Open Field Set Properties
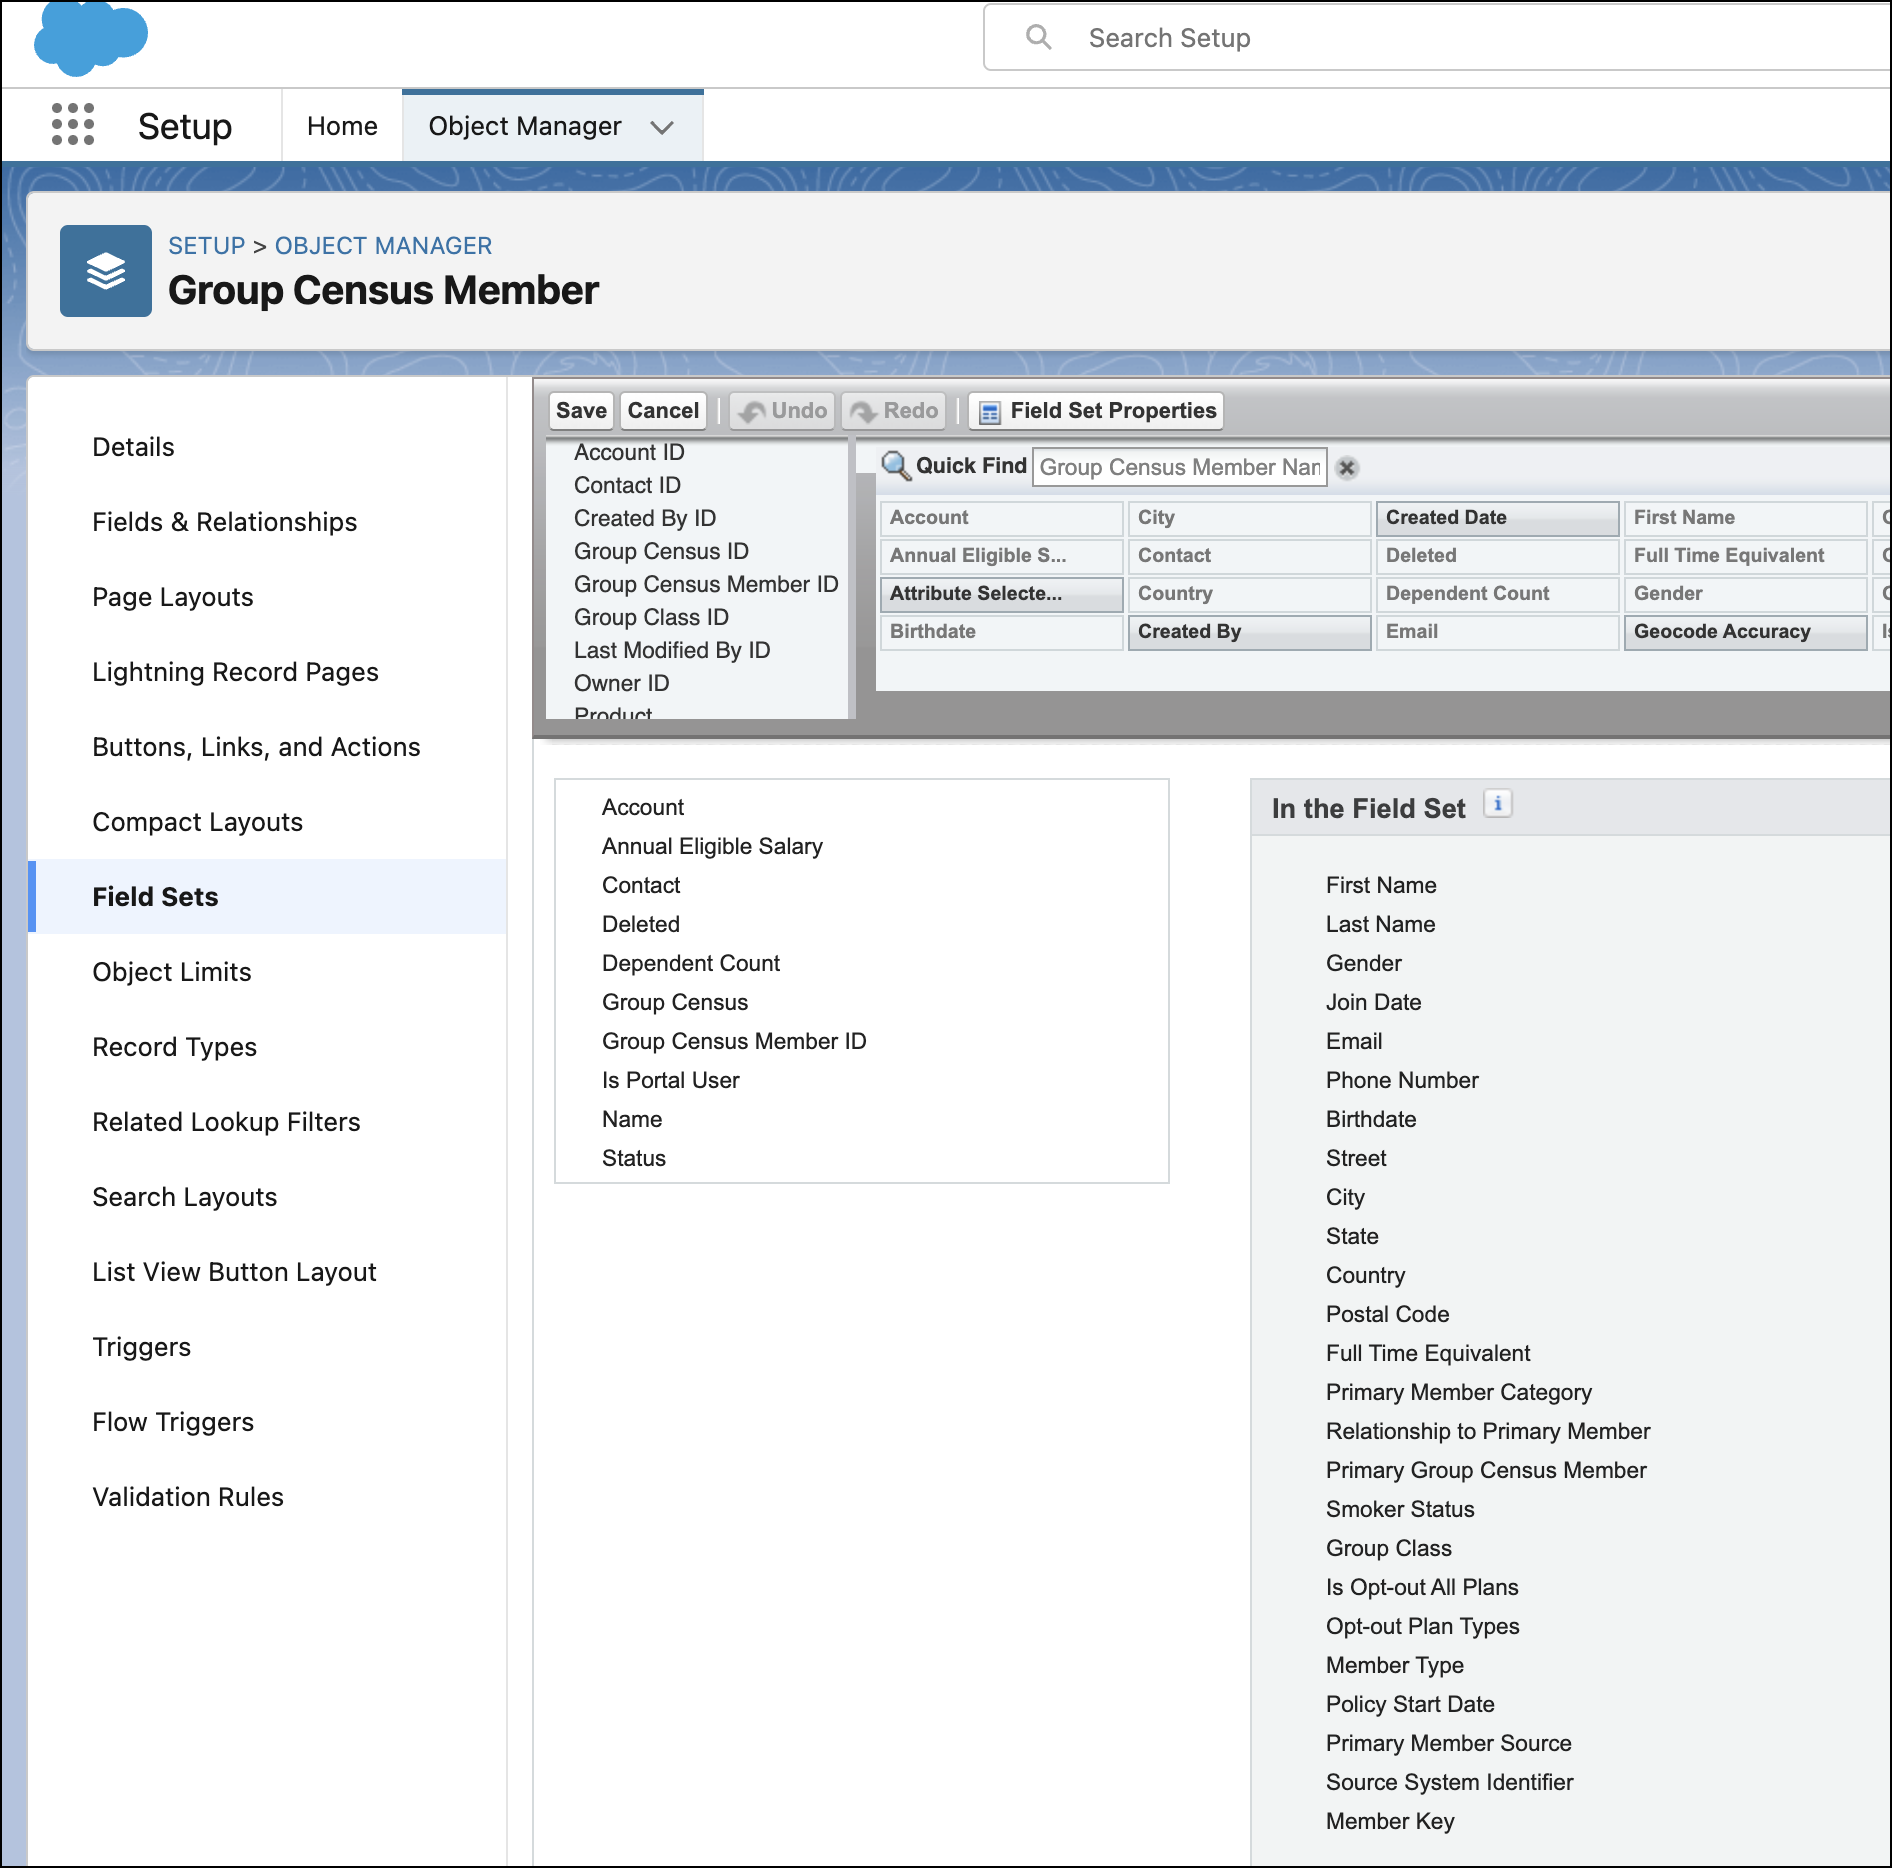 [x=1096, y=411]
